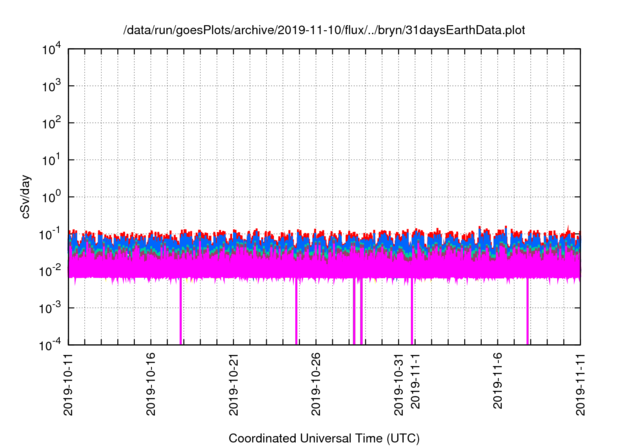Viewport: 640px width, 448px height.
Task: Click the Coordinated Universal Time (UTC) axis label
Action: pos(324,439)
